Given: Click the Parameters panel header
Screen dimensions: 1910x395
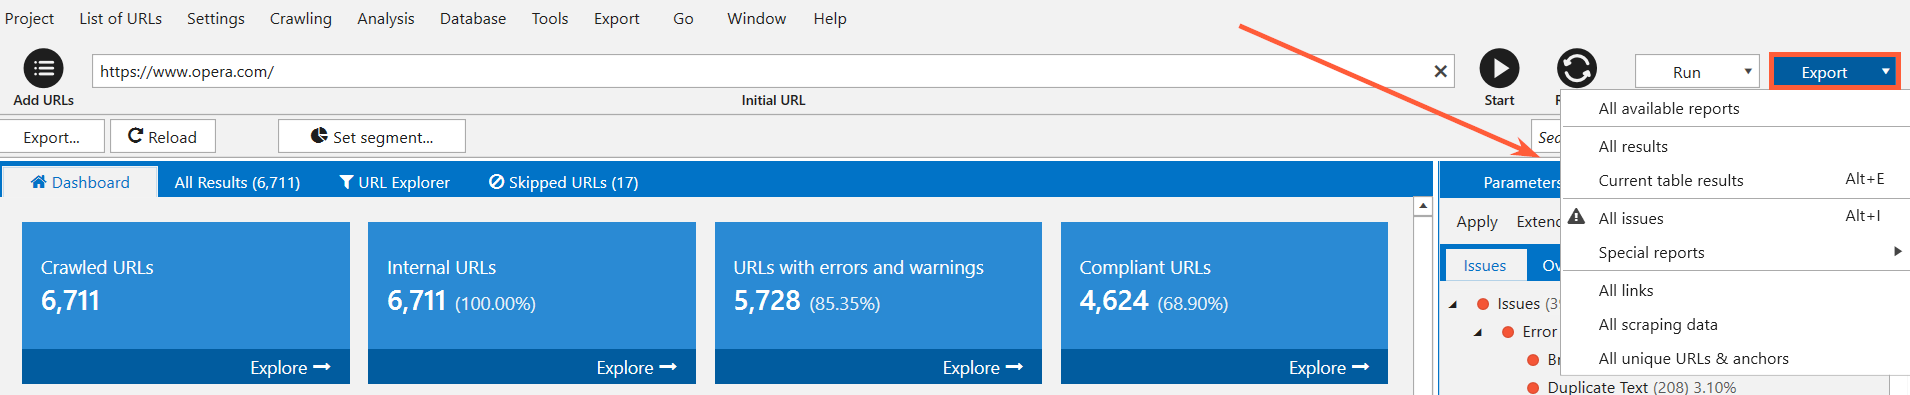Looking at the screenshot, I should [1520, 182].
